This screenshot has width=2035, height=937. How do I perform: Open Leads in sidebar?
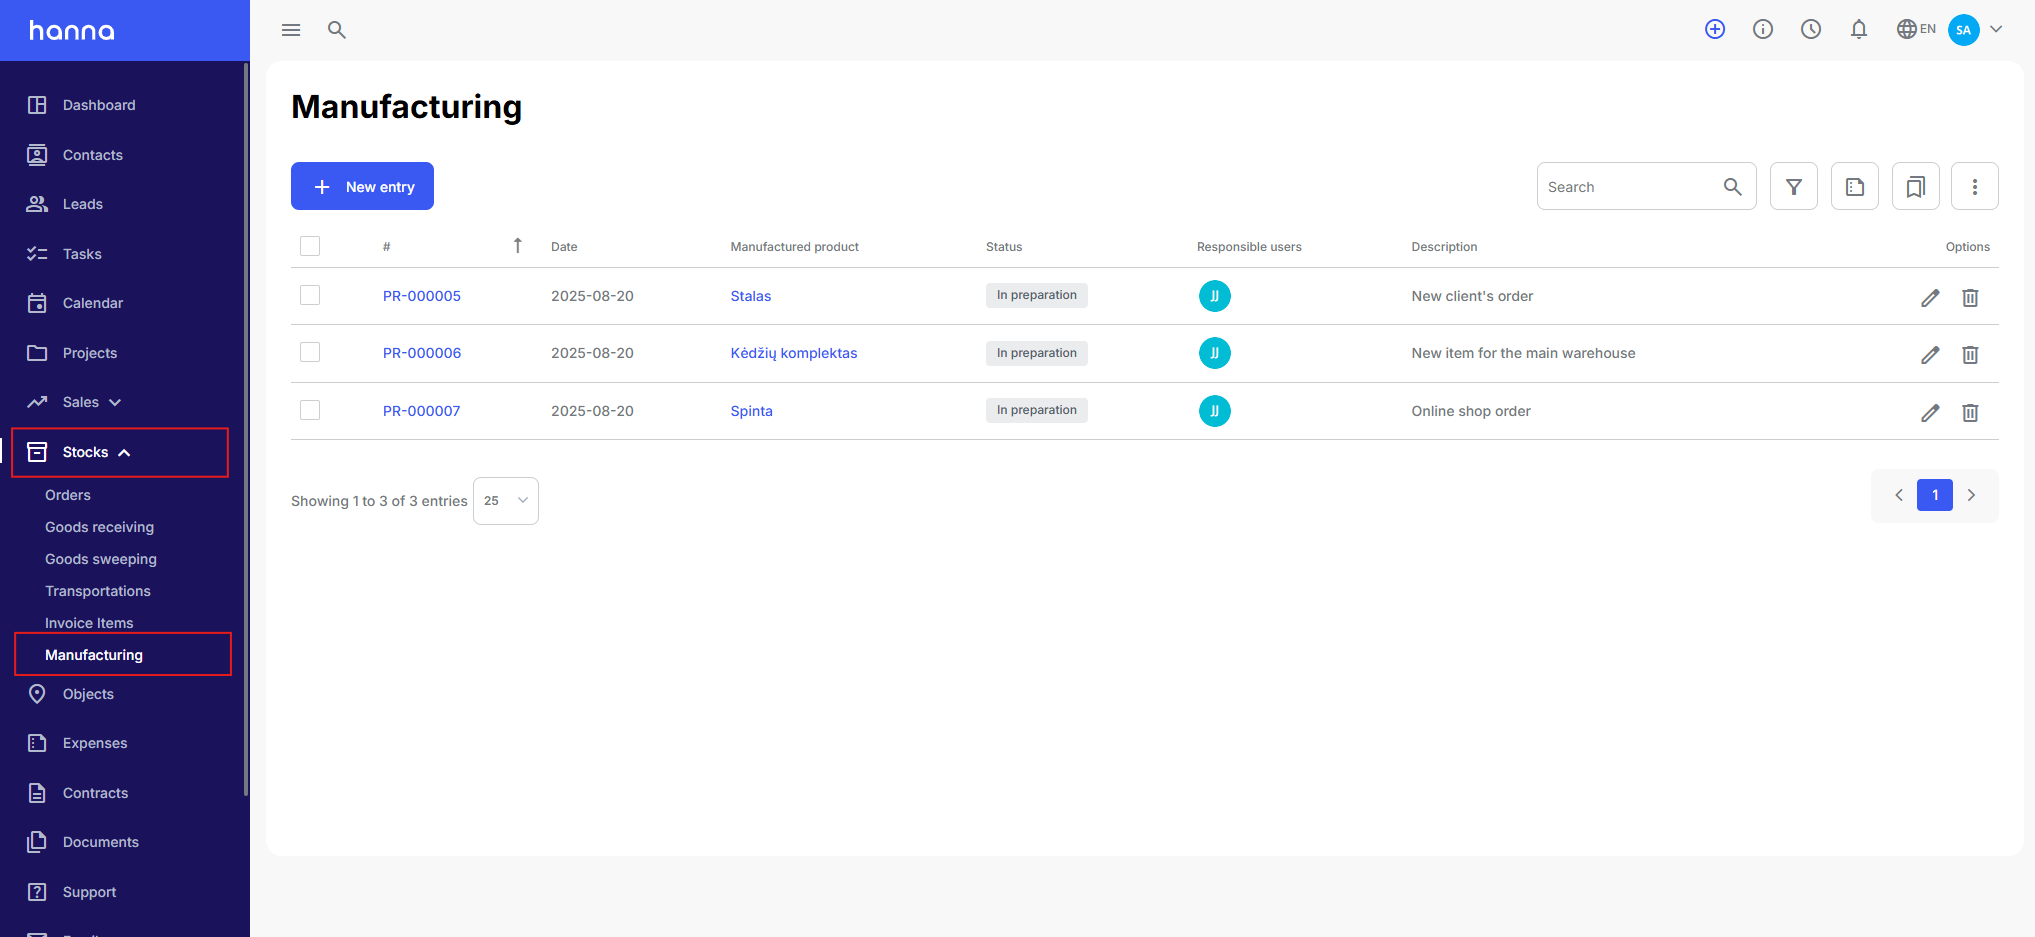point(83,204)
